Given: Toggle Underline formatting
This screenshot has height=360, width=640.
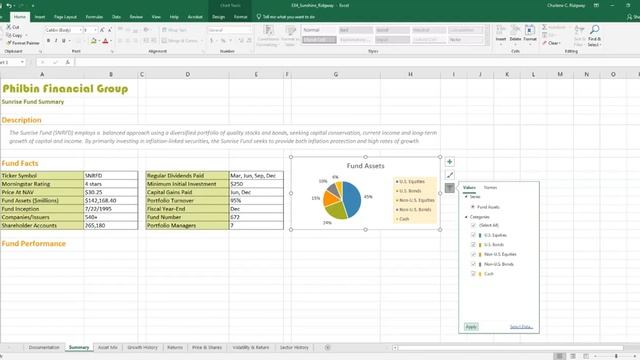Looking at the screenshot, I should point(63,41).
